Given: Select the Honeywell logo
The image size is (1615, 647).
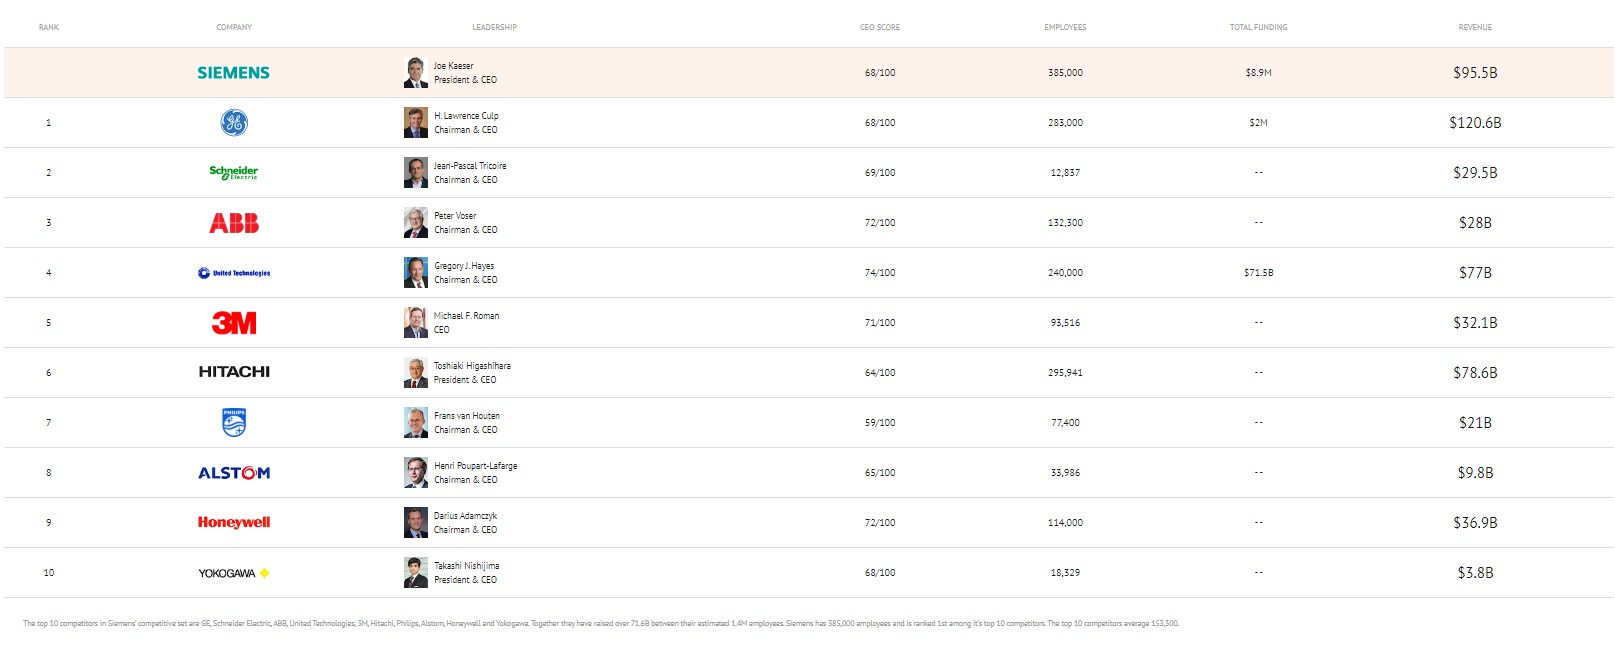Looking at the screenshot, I should pyautogui.click(x=234, y=522).
